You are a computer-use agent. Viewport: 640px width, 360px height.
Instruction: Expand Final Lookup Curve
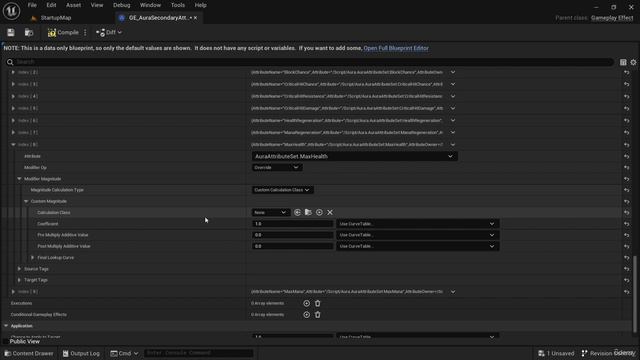coord(33,258)
